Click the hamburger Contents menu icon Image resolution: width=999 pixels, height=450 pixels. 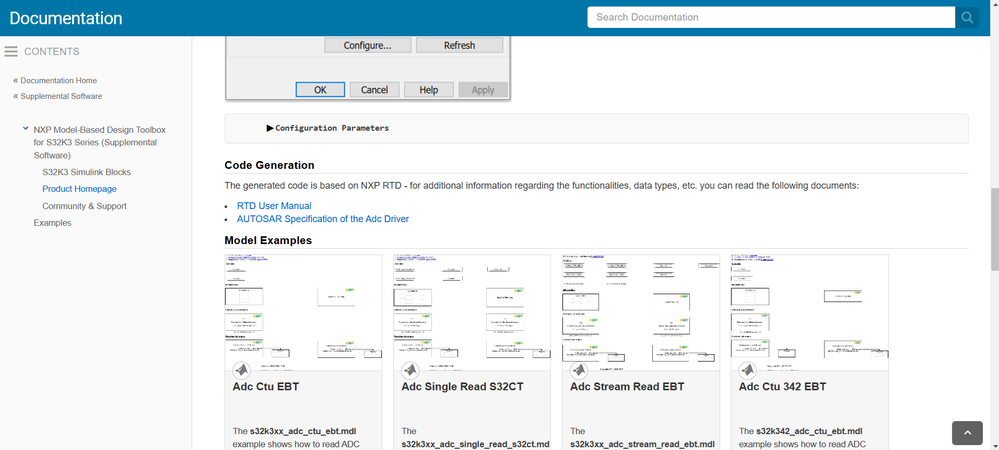coord(12,52)
